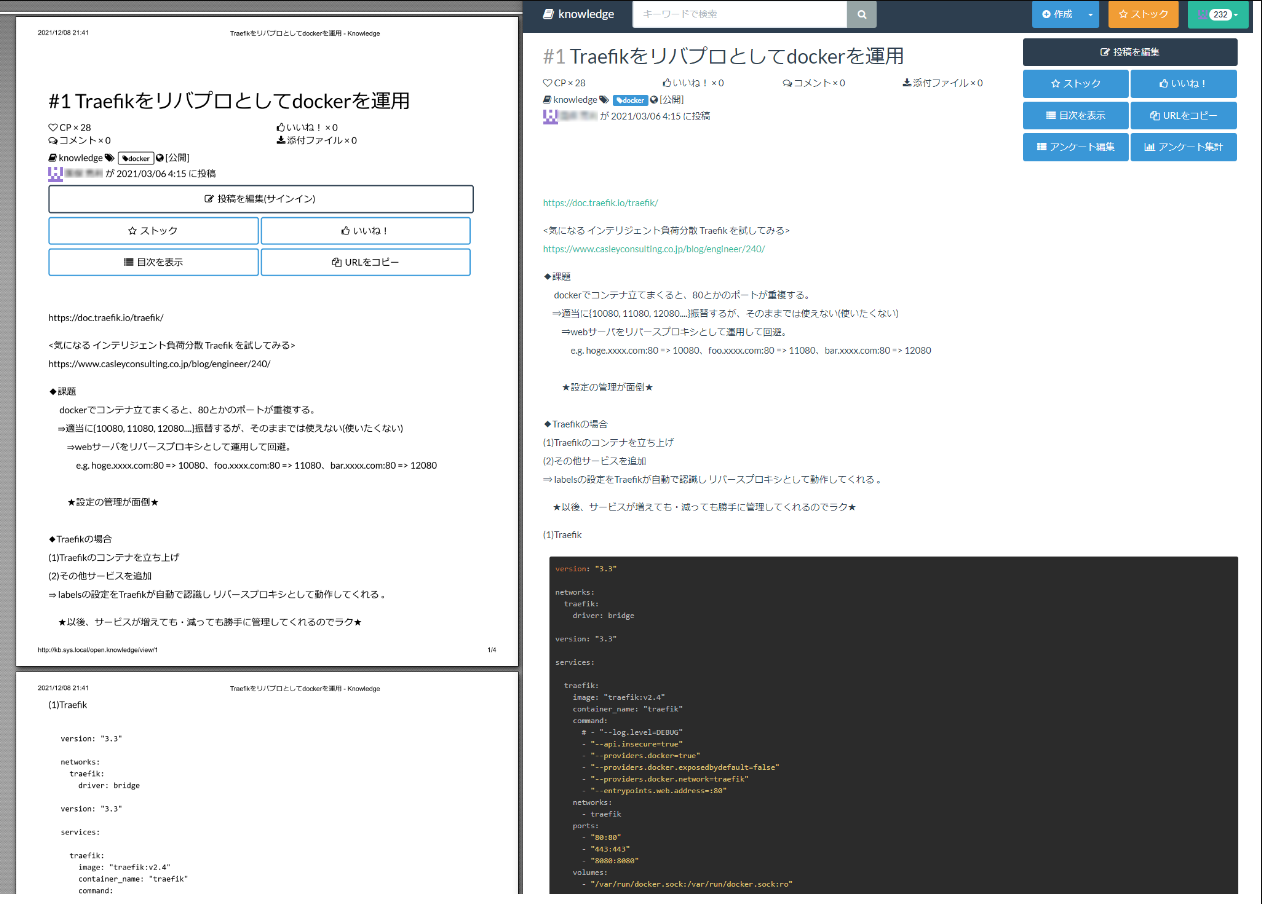Open the user menu with 232 badge
This screenshot has width=1262, height=904.
(x=1218, y=14)
